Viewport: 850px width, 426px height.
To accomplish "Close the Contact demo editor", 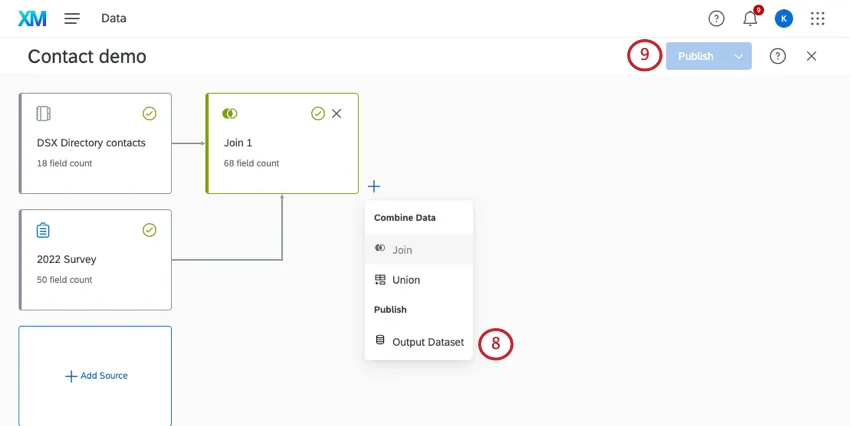I will click(811, 56).
